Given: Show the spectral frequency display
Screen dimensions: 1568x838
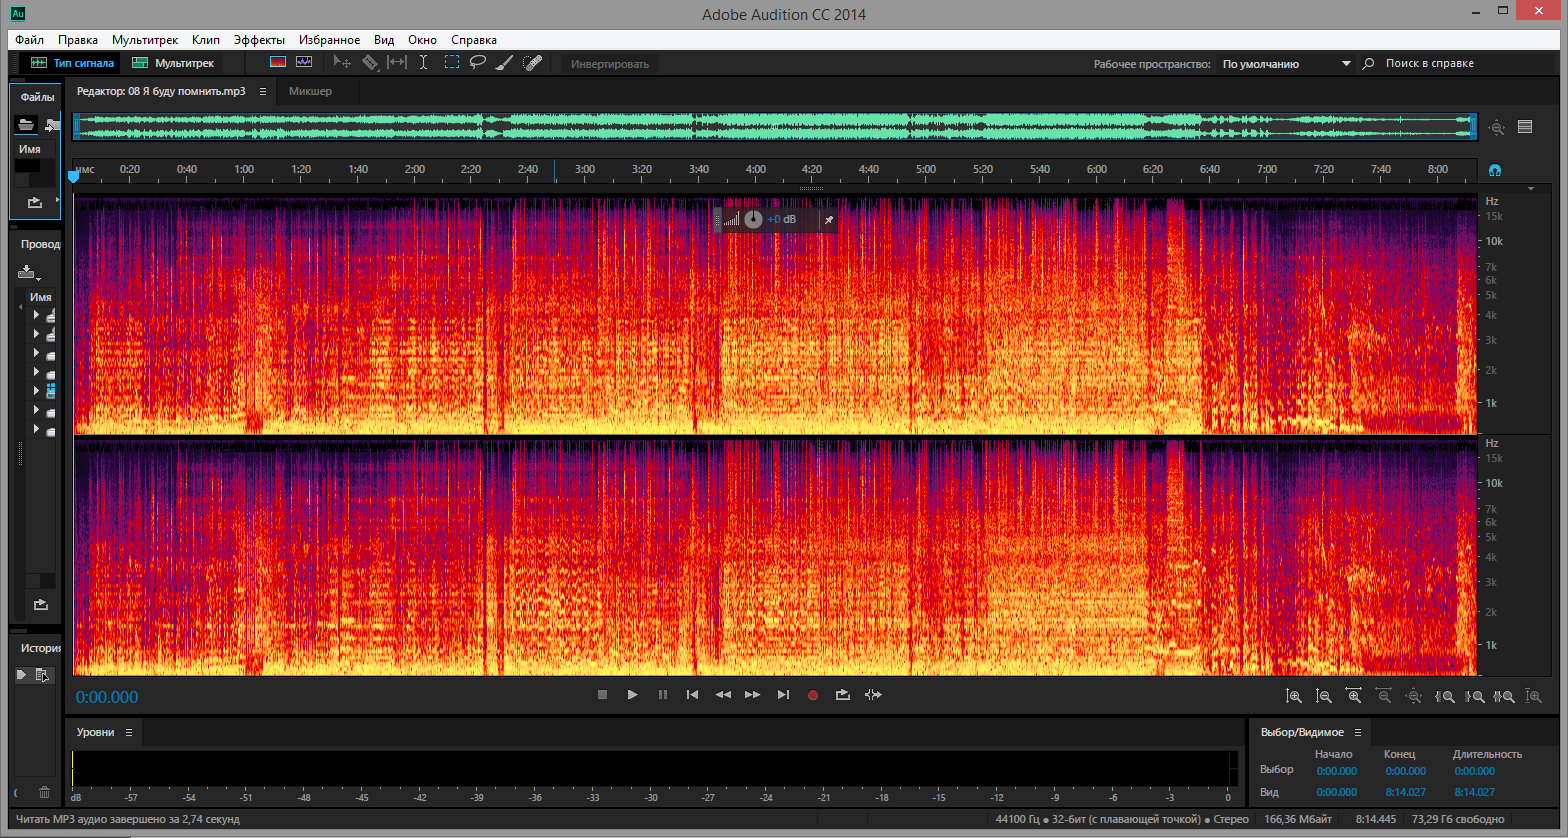Looking at the screenshot, I should pyautogui.click(x=278, y=62).
